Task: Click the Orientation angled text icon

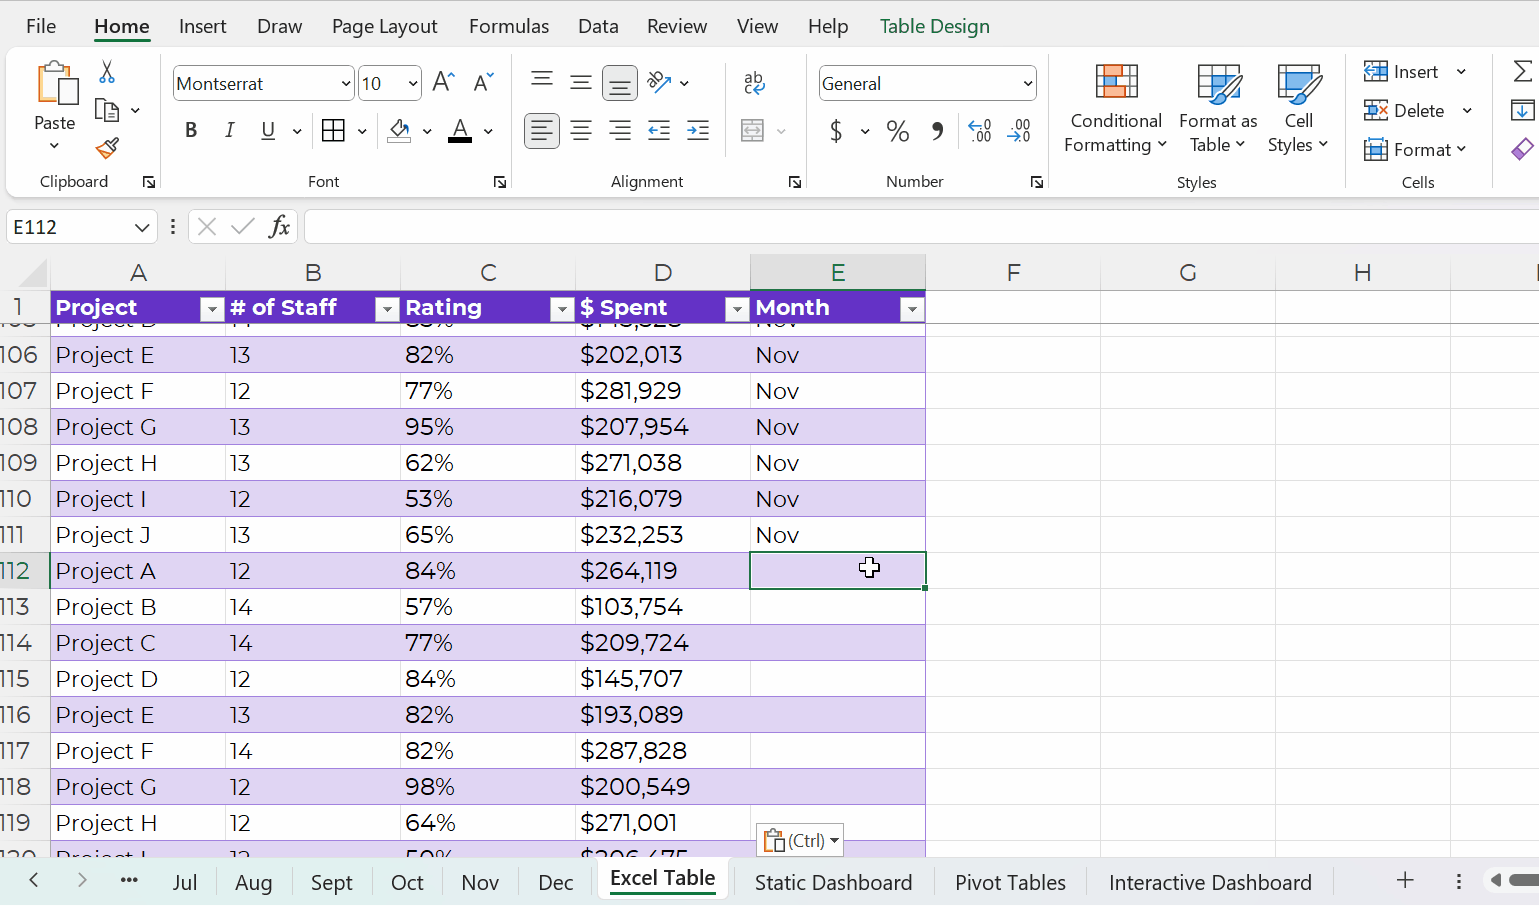Action: click(x=660, y=83)
